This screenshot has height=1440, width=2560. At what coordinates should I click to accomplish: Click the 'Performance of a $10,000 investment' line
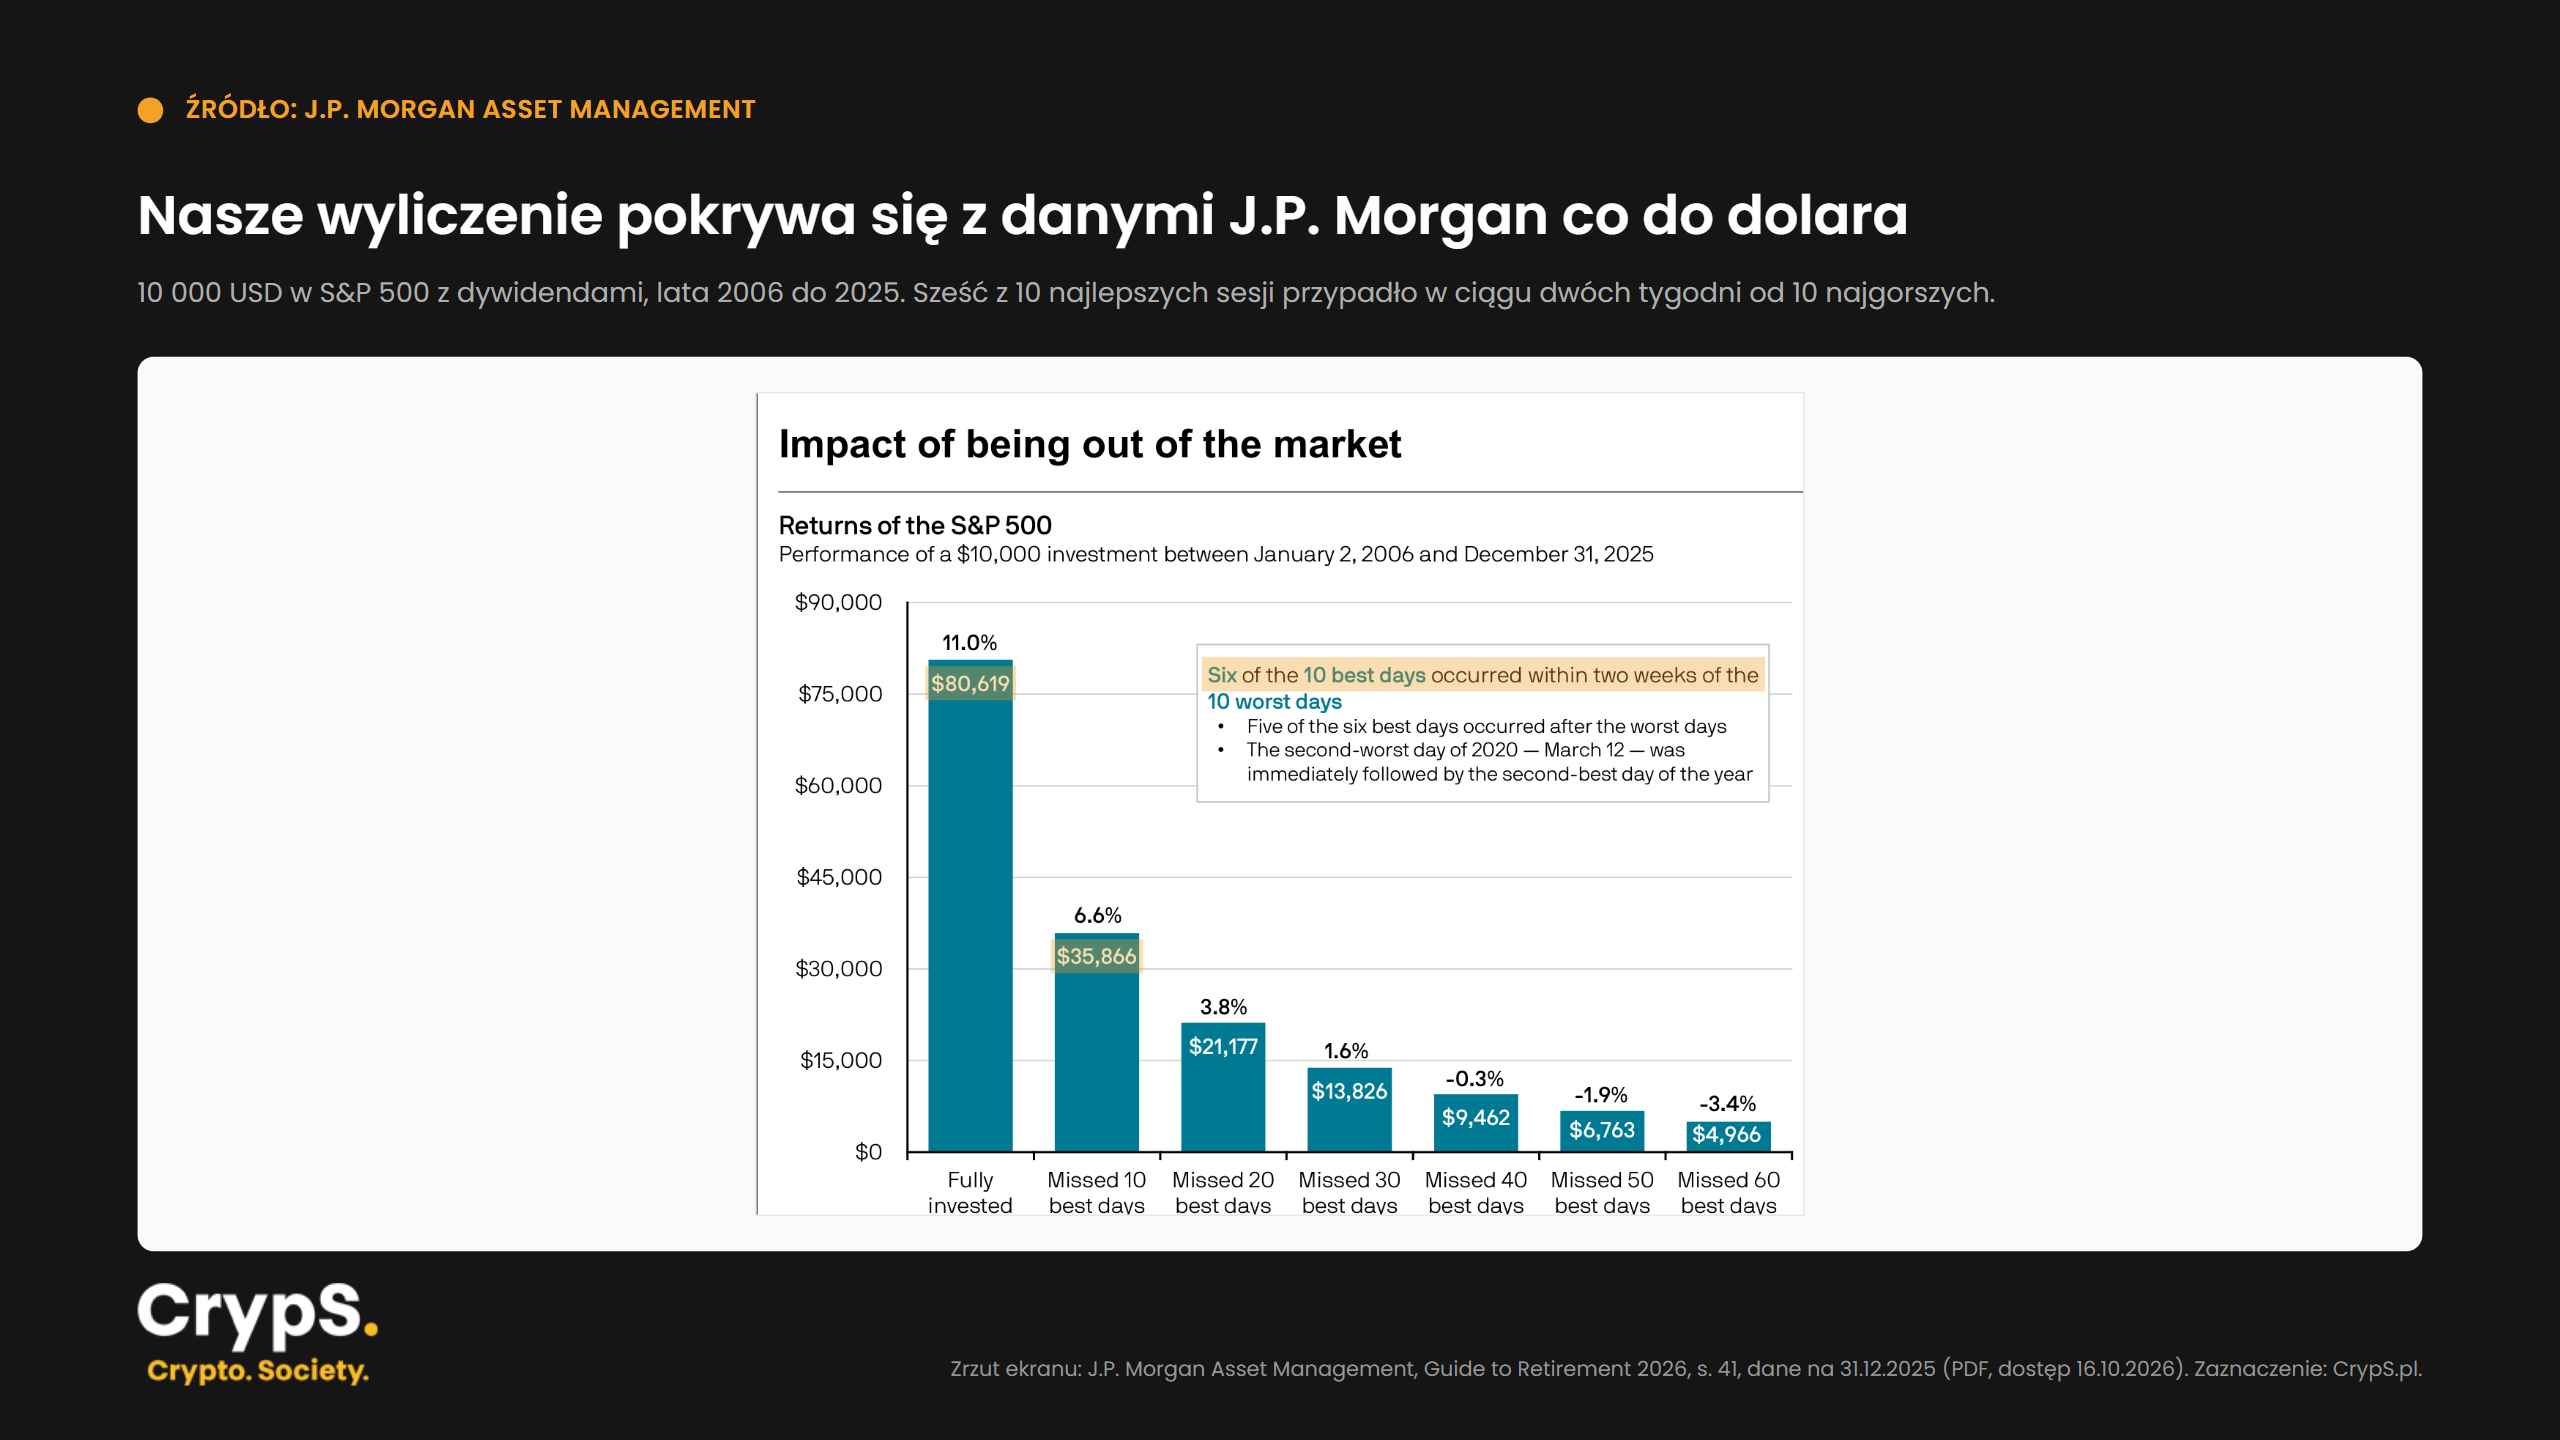[1216, 555]
